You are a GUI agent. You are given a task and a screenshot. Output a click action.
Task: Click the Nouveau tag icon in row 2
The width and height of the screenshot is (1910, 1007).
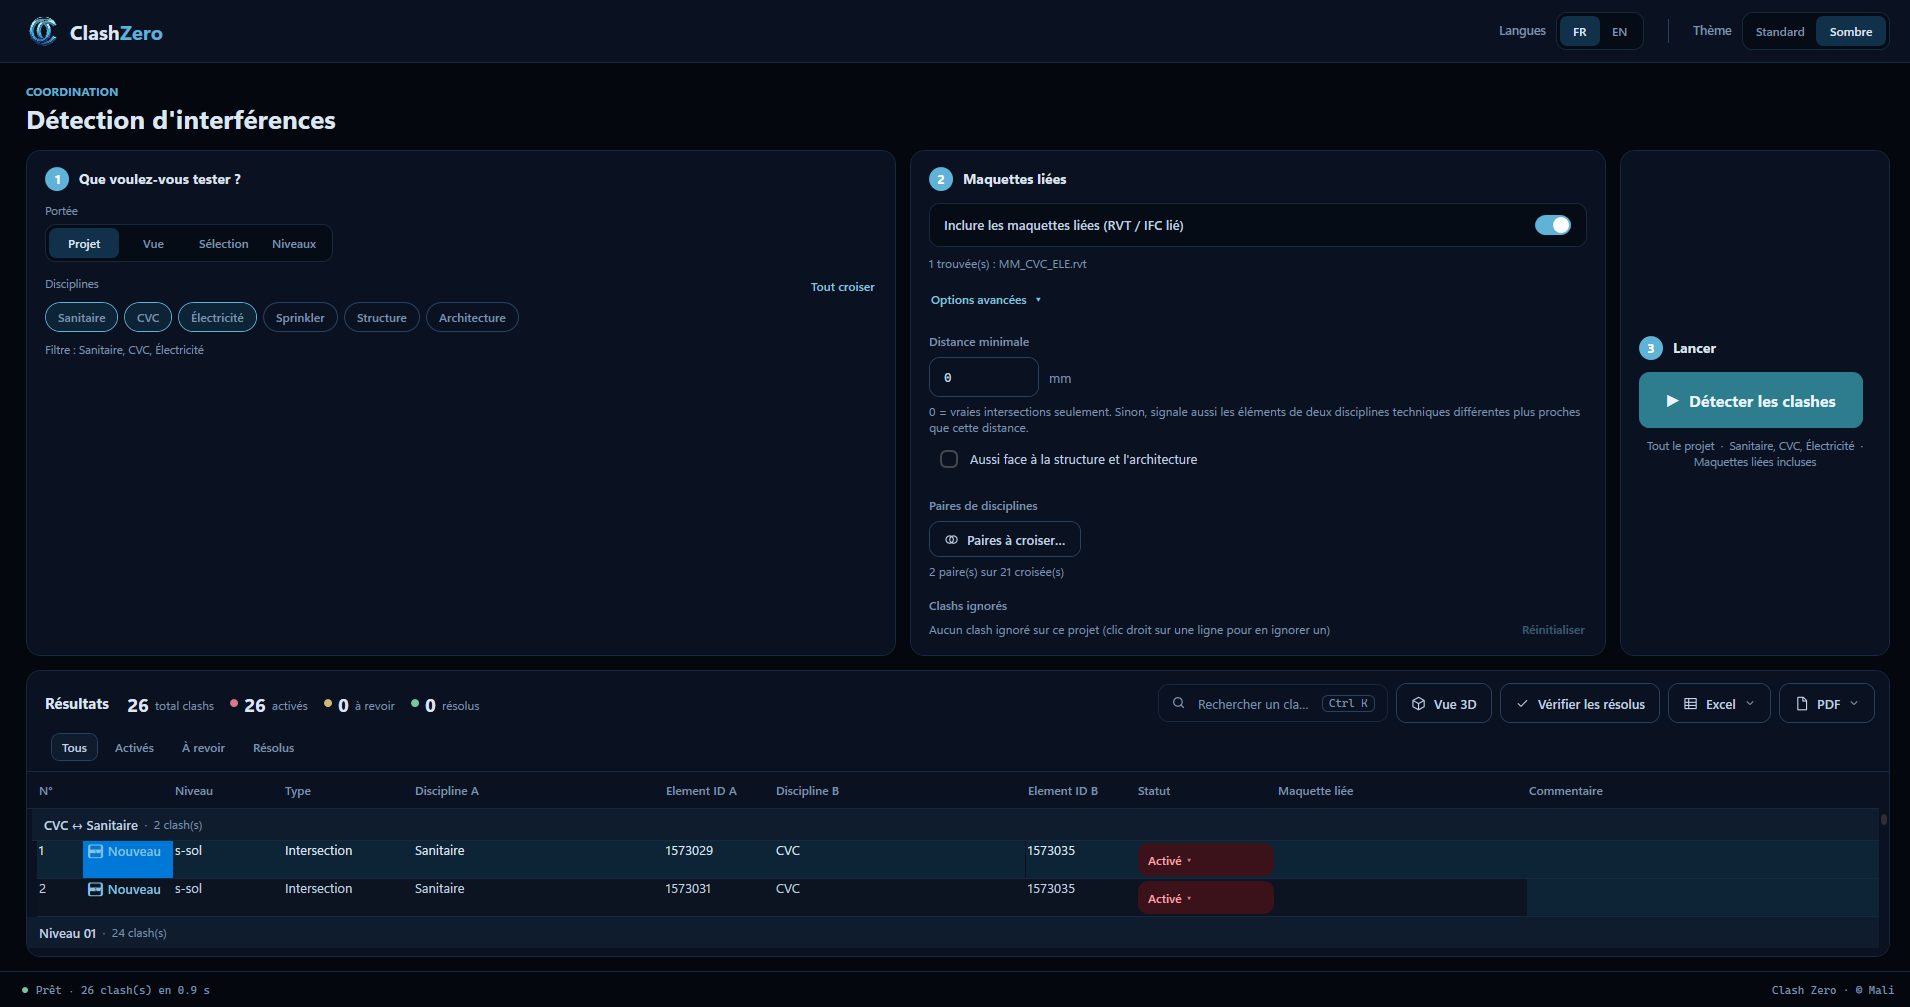pyautogui.click(x=96, y=889)
